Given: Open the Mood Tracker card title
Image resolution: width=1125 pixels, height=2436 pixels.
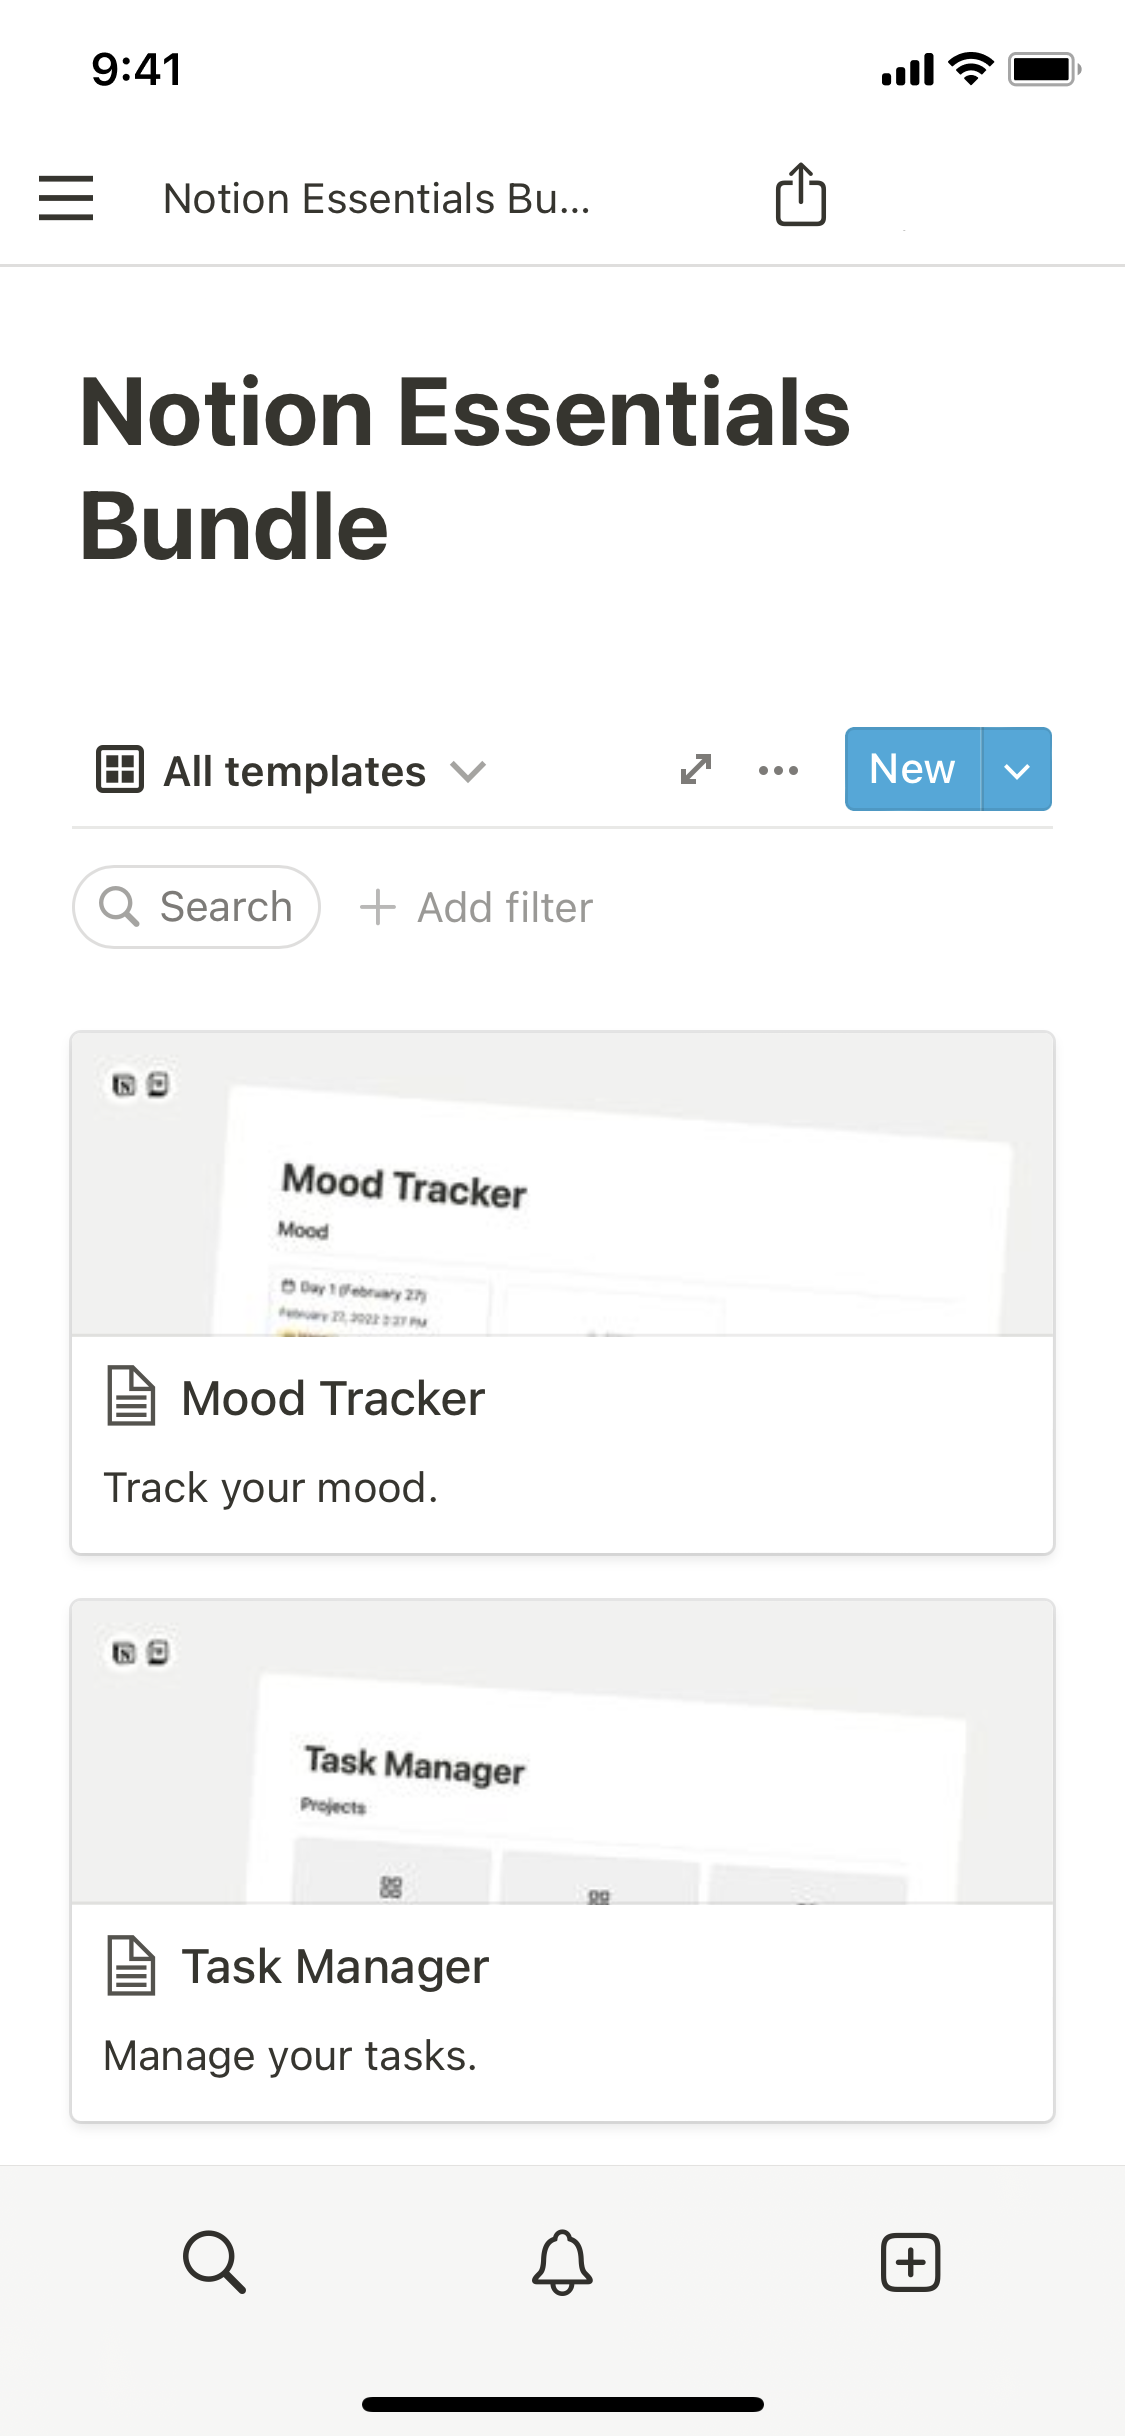Looking at the screenshot, I should [333, 1398].
